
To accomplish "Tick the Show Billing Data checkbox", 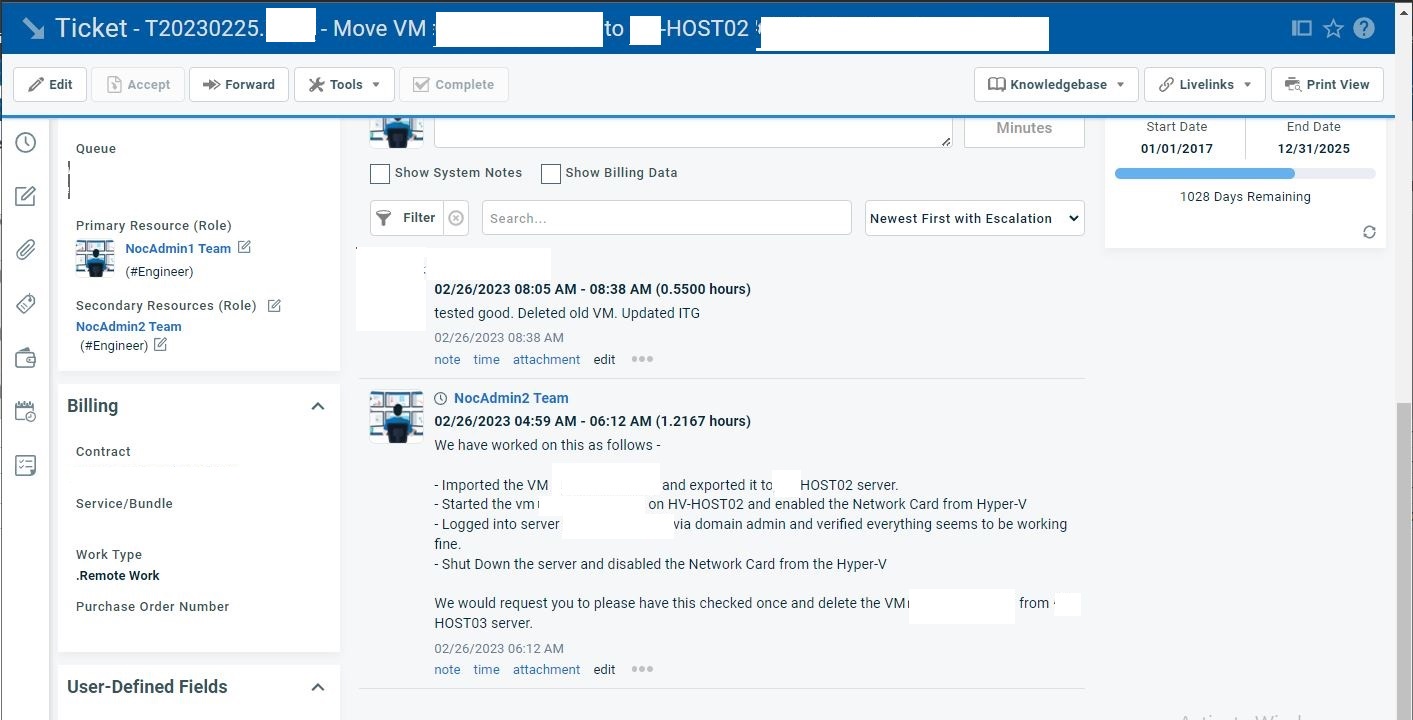I will pyautogui.click(x=550, y=174).
